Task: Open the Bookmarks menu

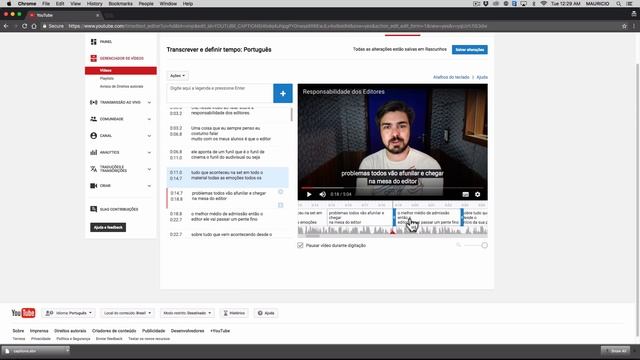Action: click(120, 4)
